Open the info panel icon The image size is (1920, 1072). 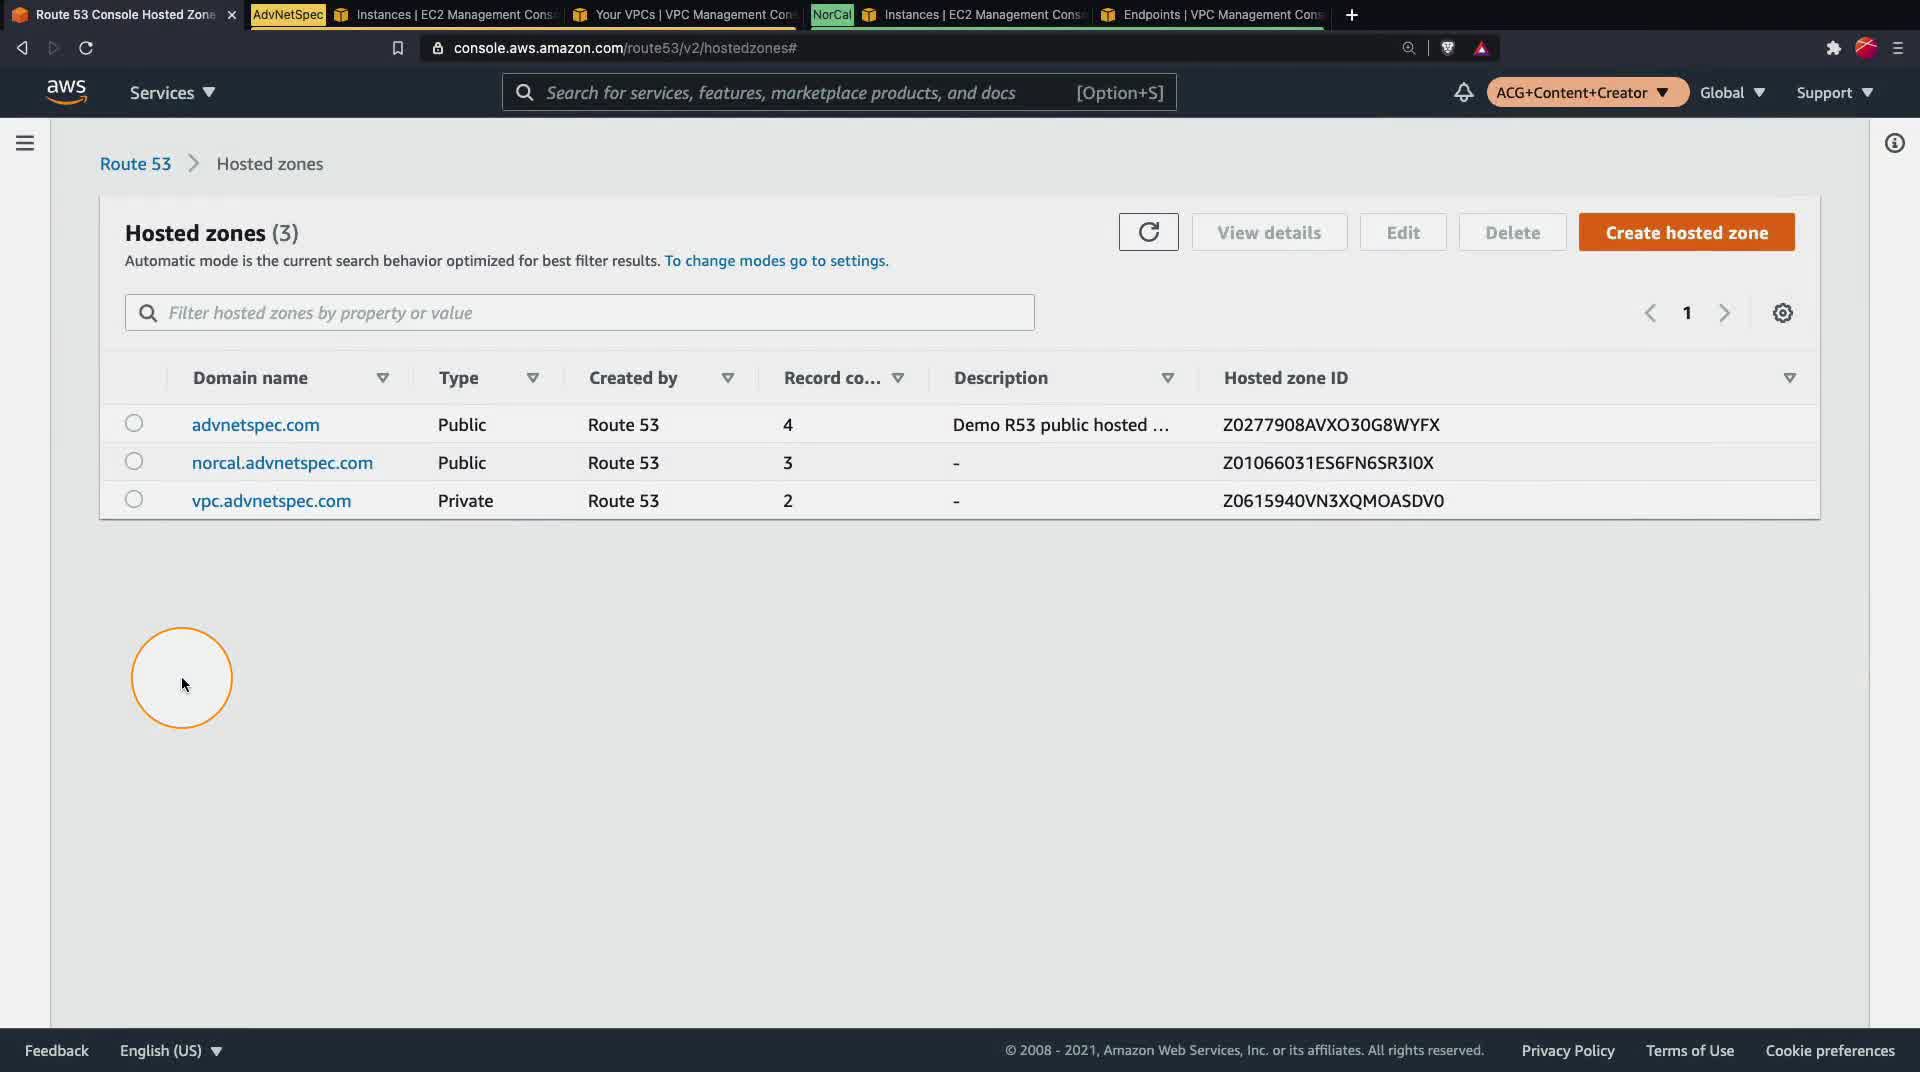[x=1894, y=143]
